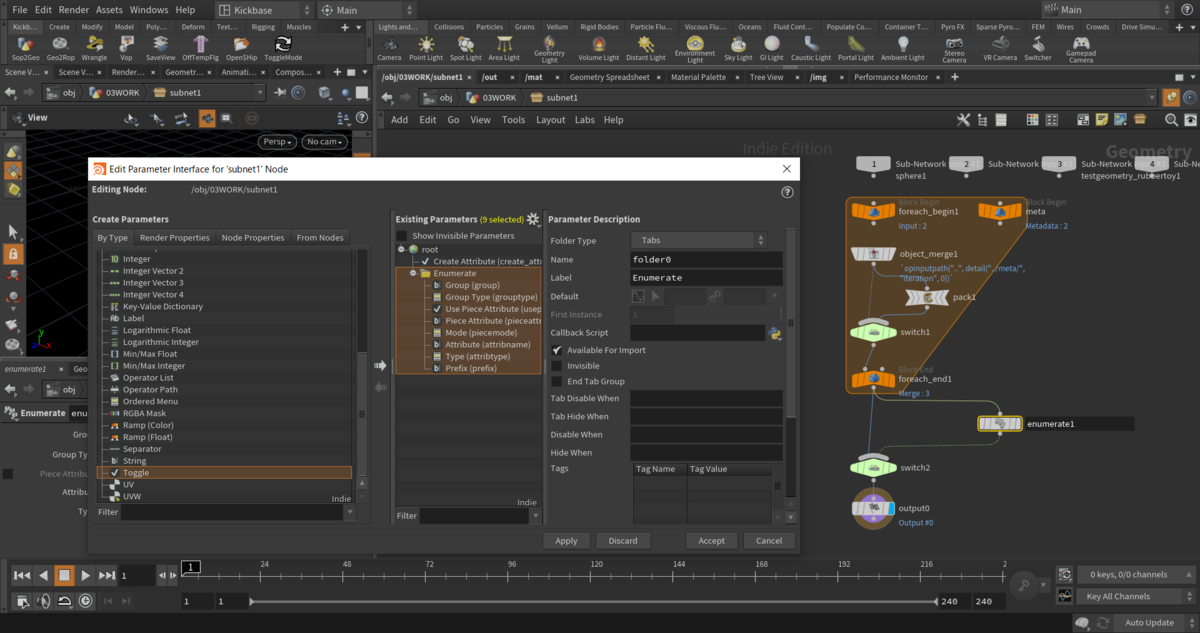Open the Key All Channels dropdown
This screenshot has width=1200, height=633.
click(x=1136, y=596)
